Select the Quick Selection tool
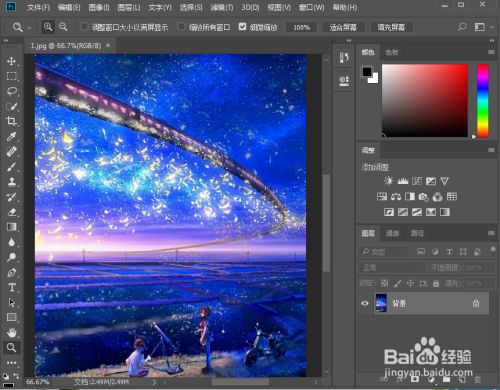Viewport: 500px width, 390px height. [12, 106]
